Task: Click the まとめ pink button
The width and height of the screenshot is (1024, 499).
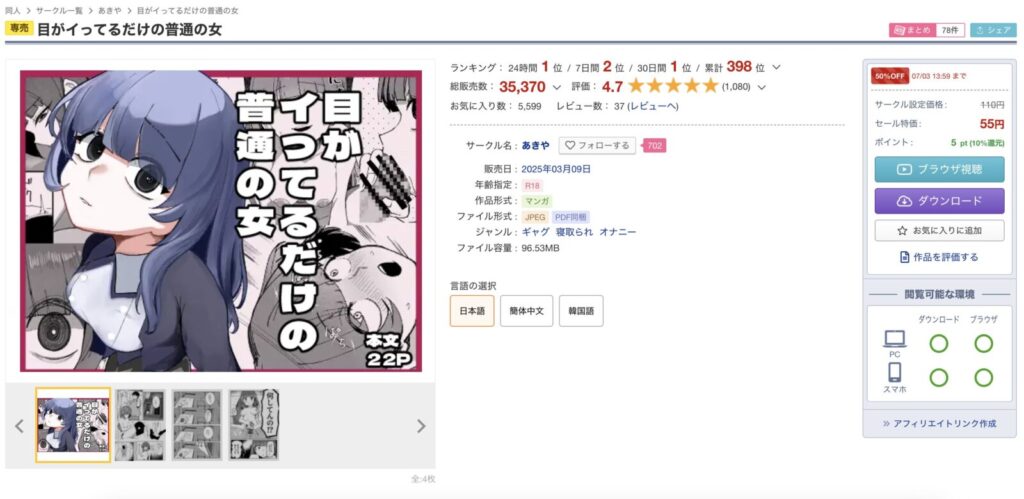Action: [912, 30]
